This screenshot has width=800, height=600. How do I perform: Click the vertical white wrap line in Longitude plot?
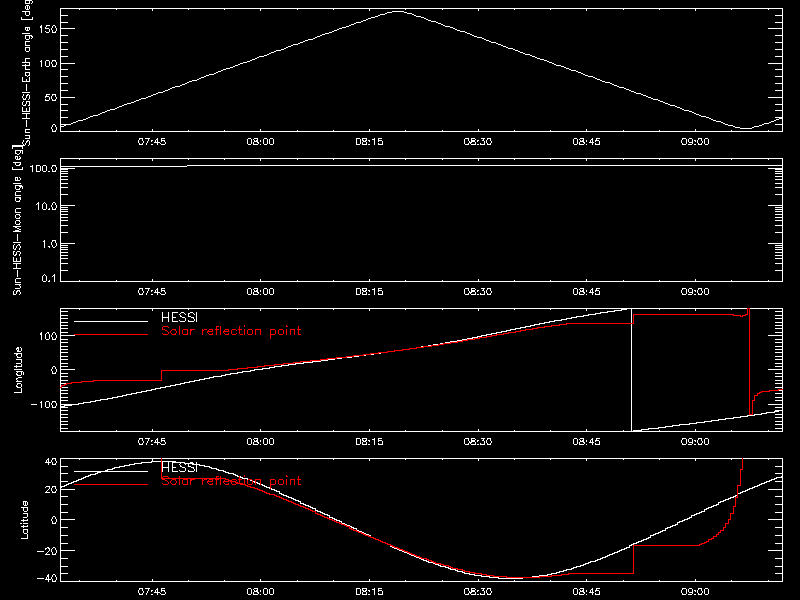point(632,370)
